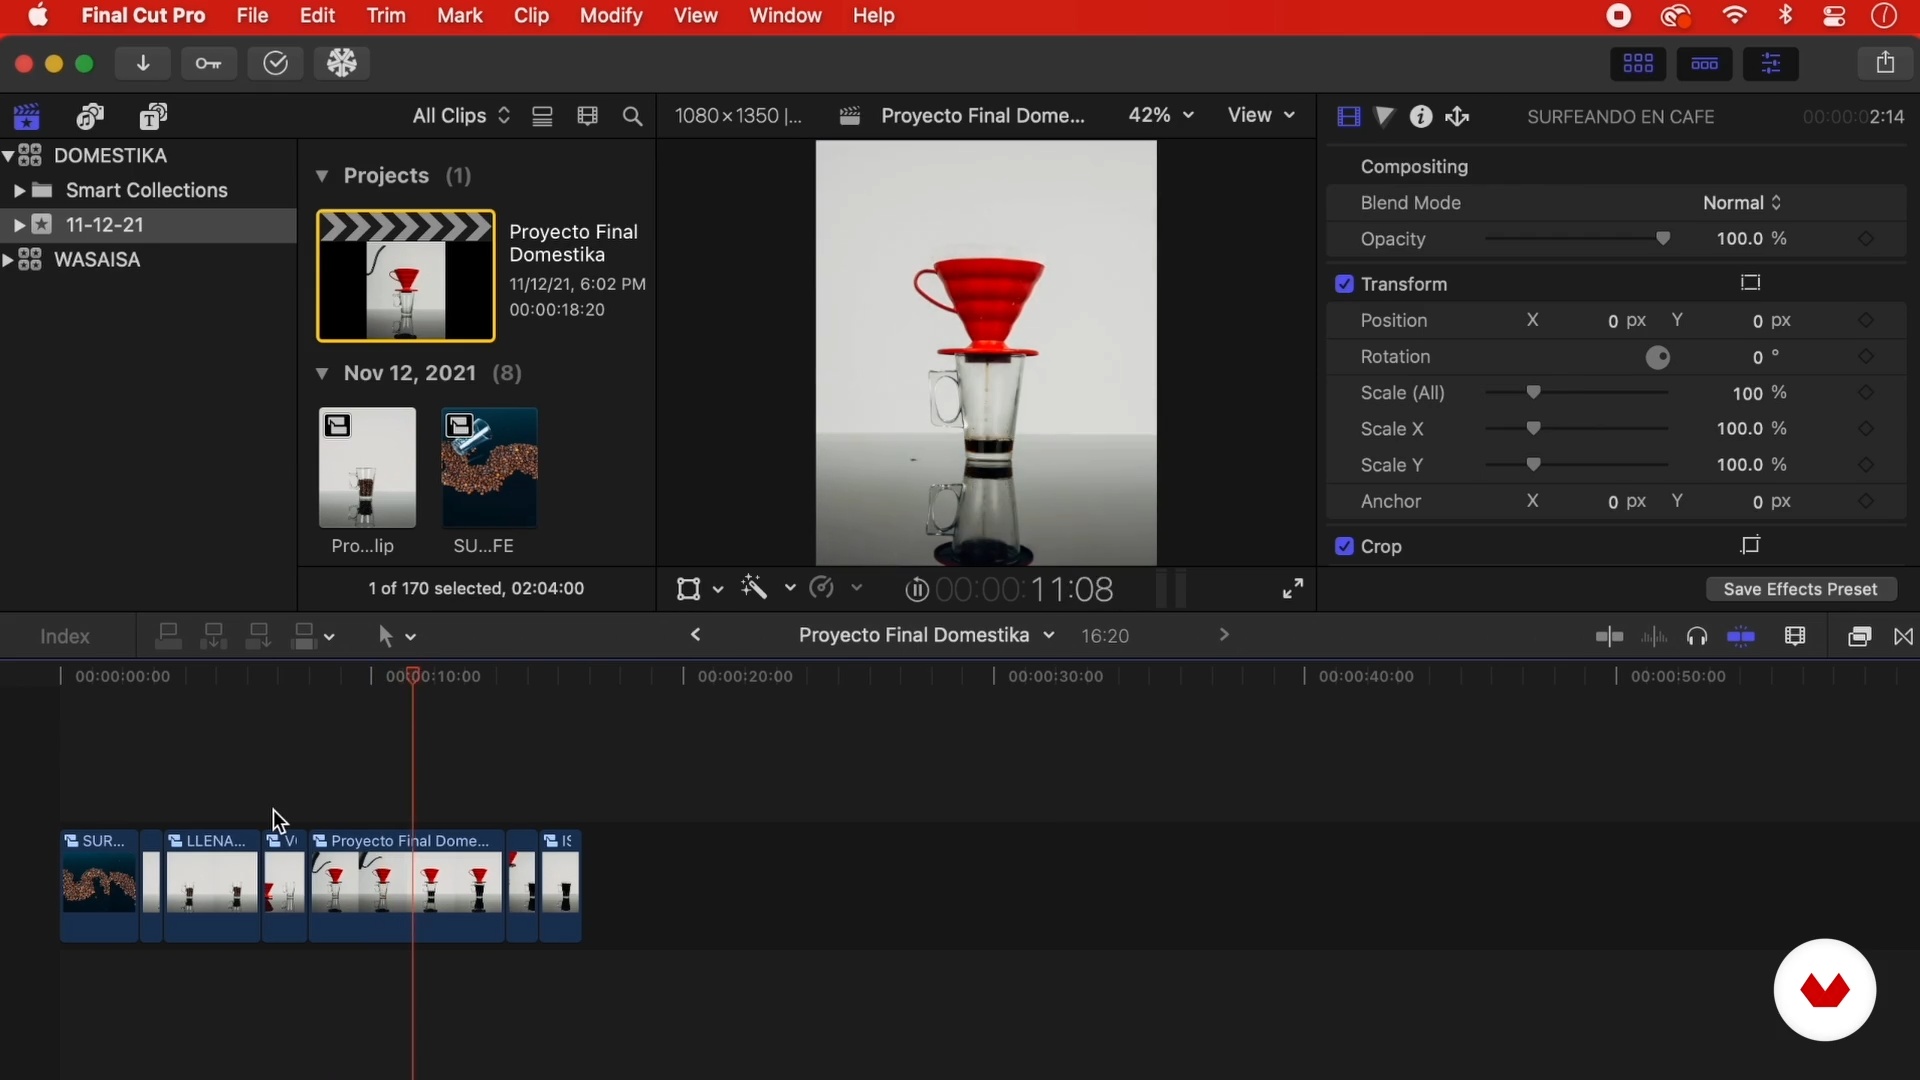Toggle timeline snapping button

point(1741,637)
